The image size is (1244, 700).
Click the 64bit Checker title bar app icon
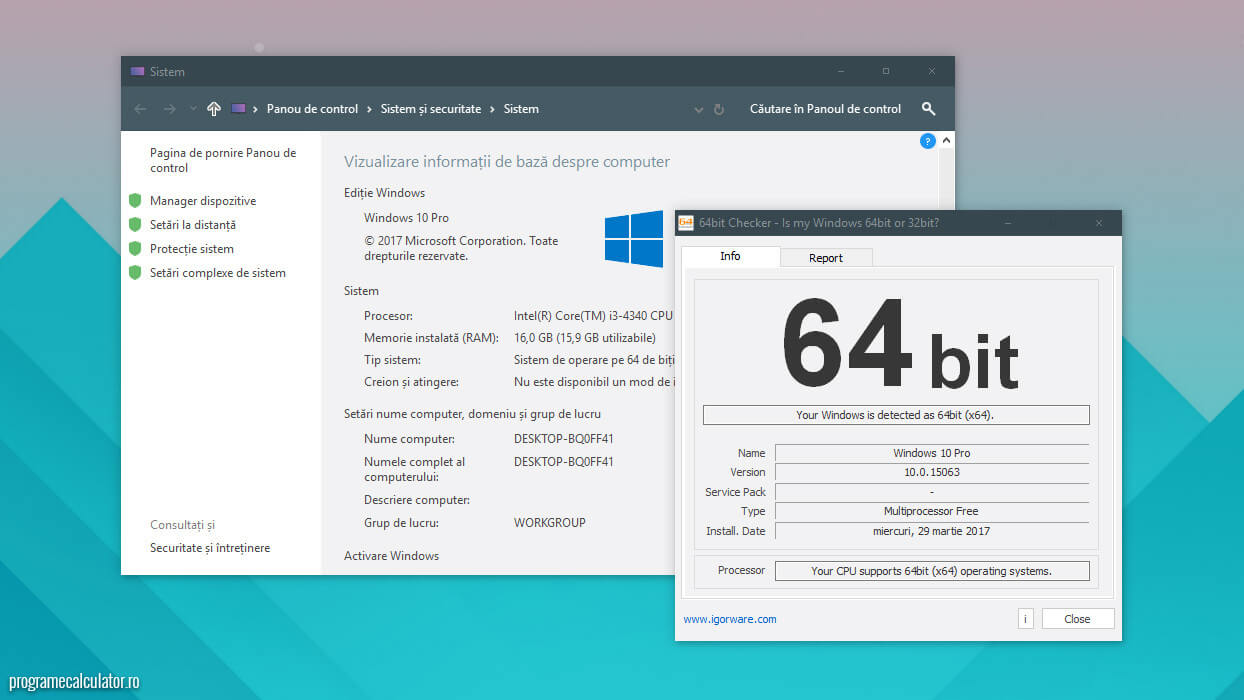[x=686, y=223]
